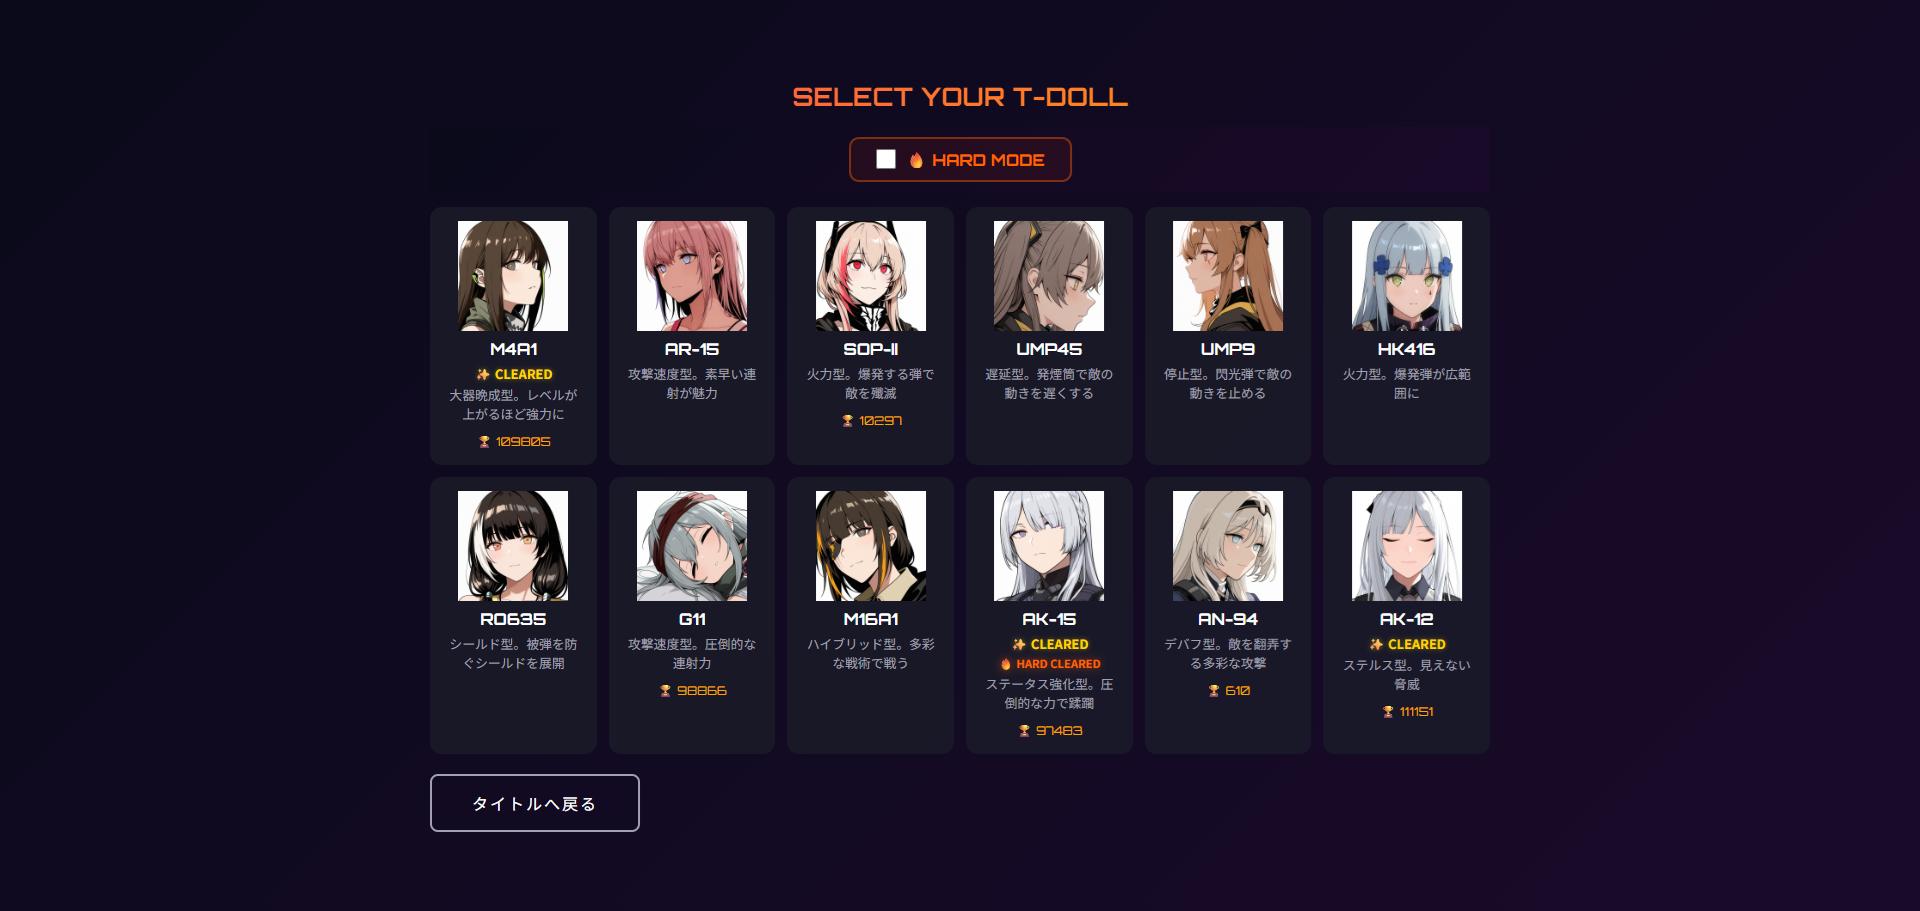
Task: Pick the RO635 character portrait
Action: click(513, 546)
